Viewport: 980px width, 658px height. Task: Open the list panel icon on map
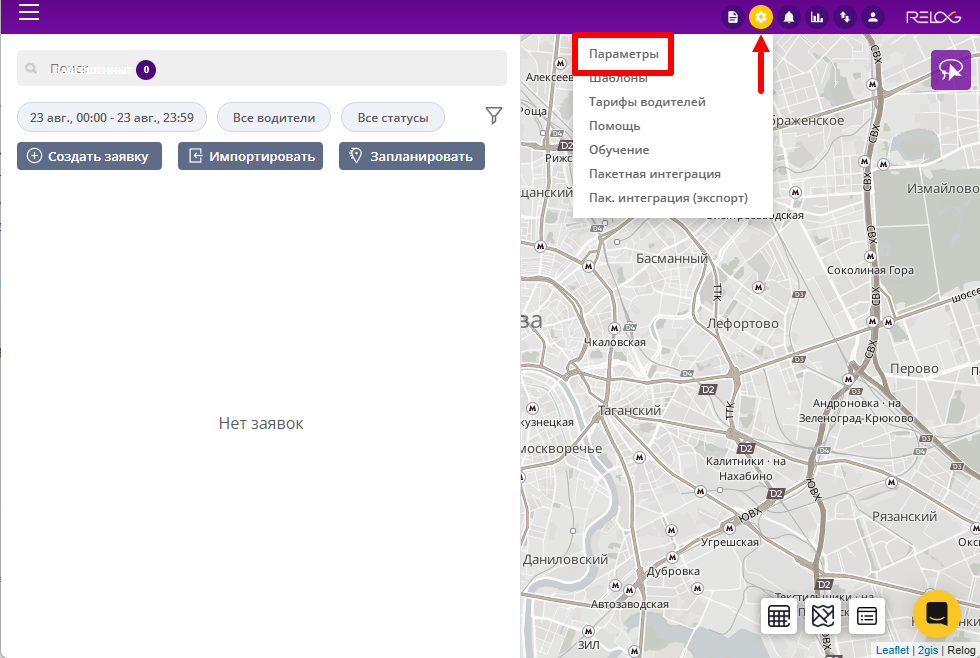click(867, 616)
